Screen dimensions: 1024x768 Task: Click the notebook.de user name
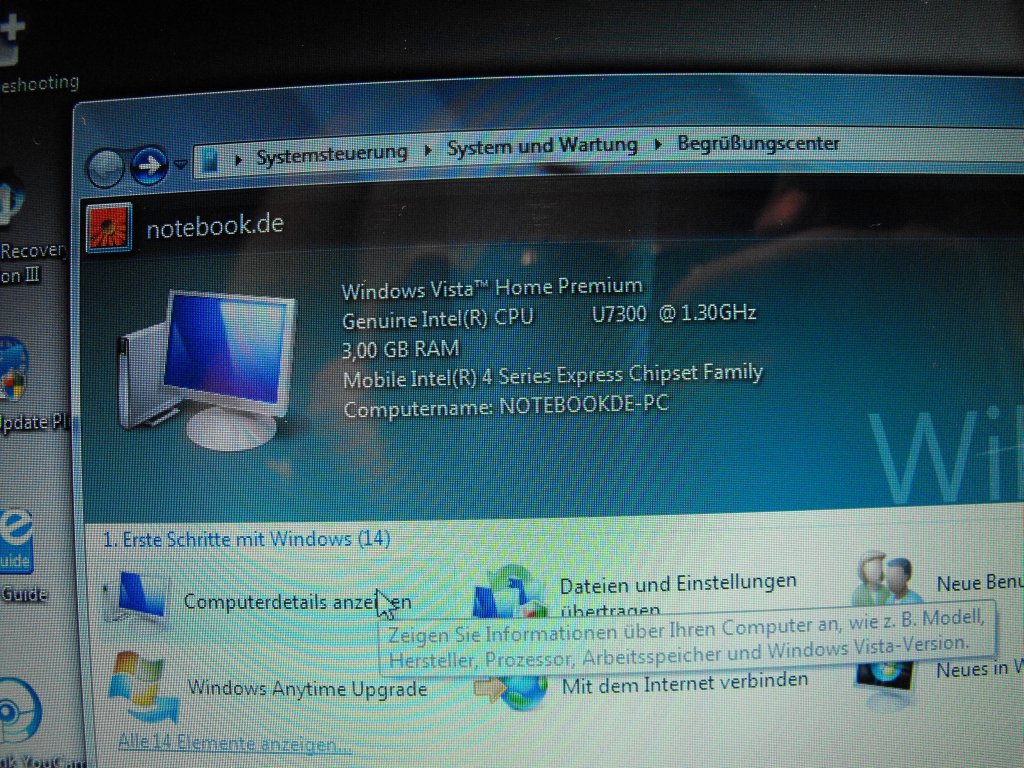pos(215,227)
